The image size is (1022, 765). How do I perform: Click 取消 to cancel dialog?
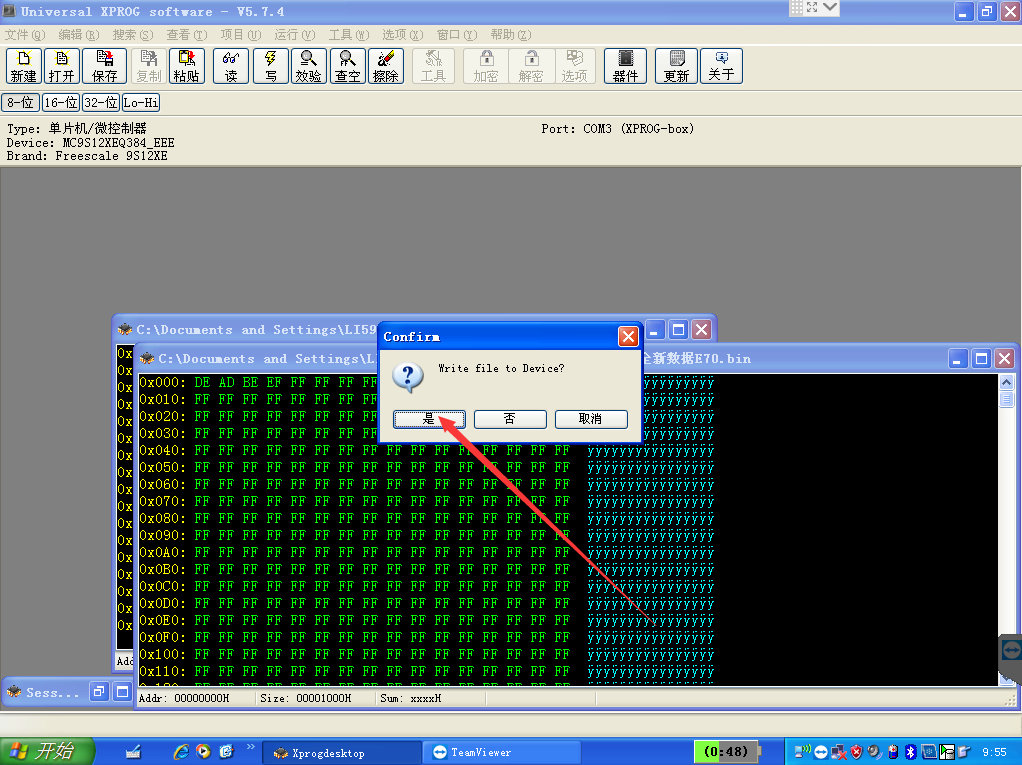(x=591, y=419)
